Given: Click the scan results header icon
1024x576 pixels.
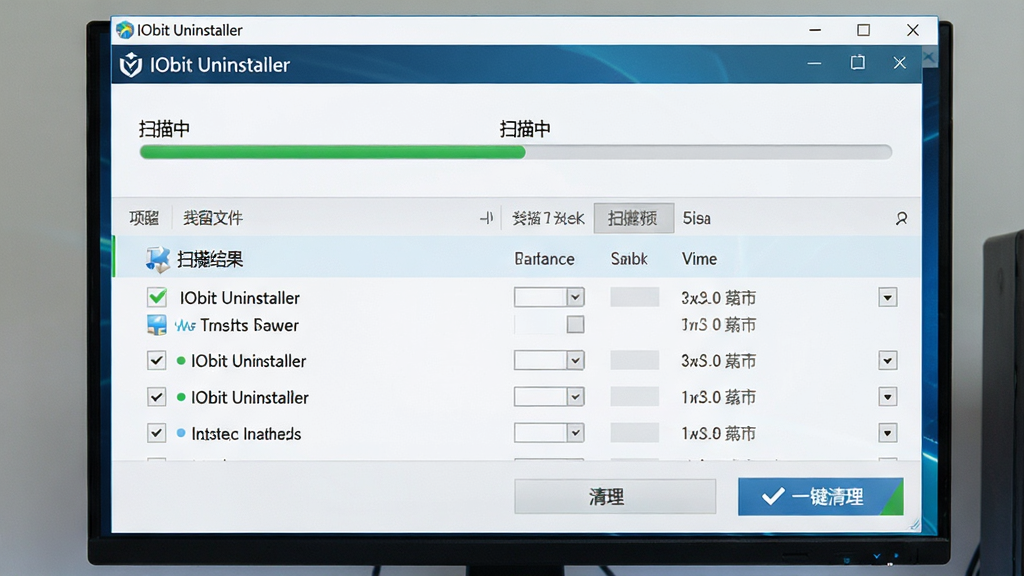Looking at the screenshot, I should click(157, 259).
